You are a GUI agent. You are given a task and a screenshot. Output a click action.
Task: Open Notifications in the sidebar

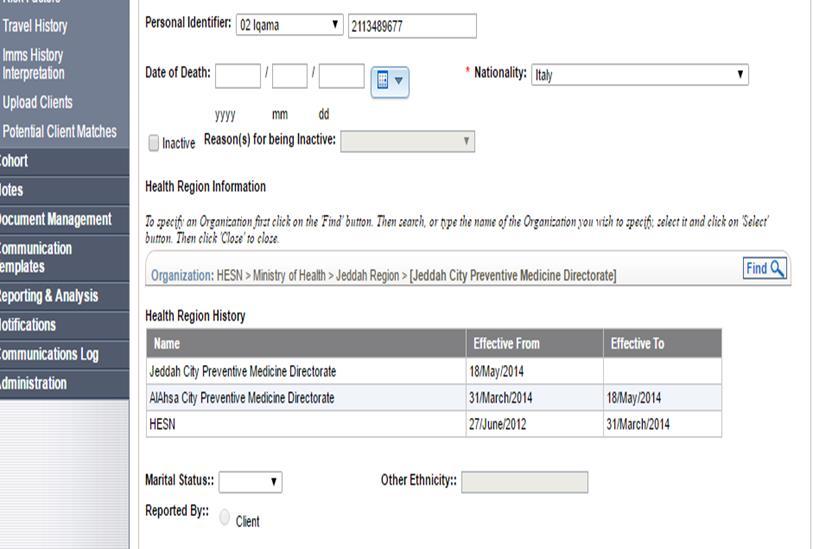pyautogui.click(x=64, y=325)
